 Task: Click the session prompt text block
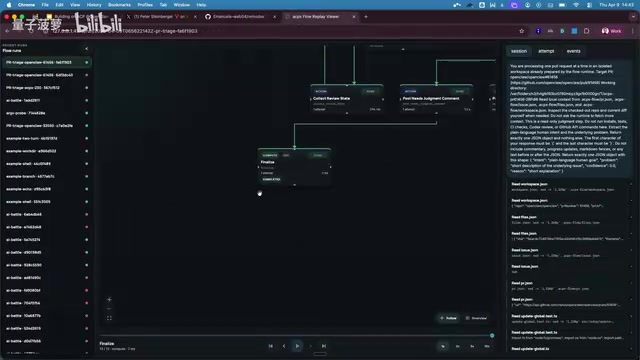click(x=569, y=118)
